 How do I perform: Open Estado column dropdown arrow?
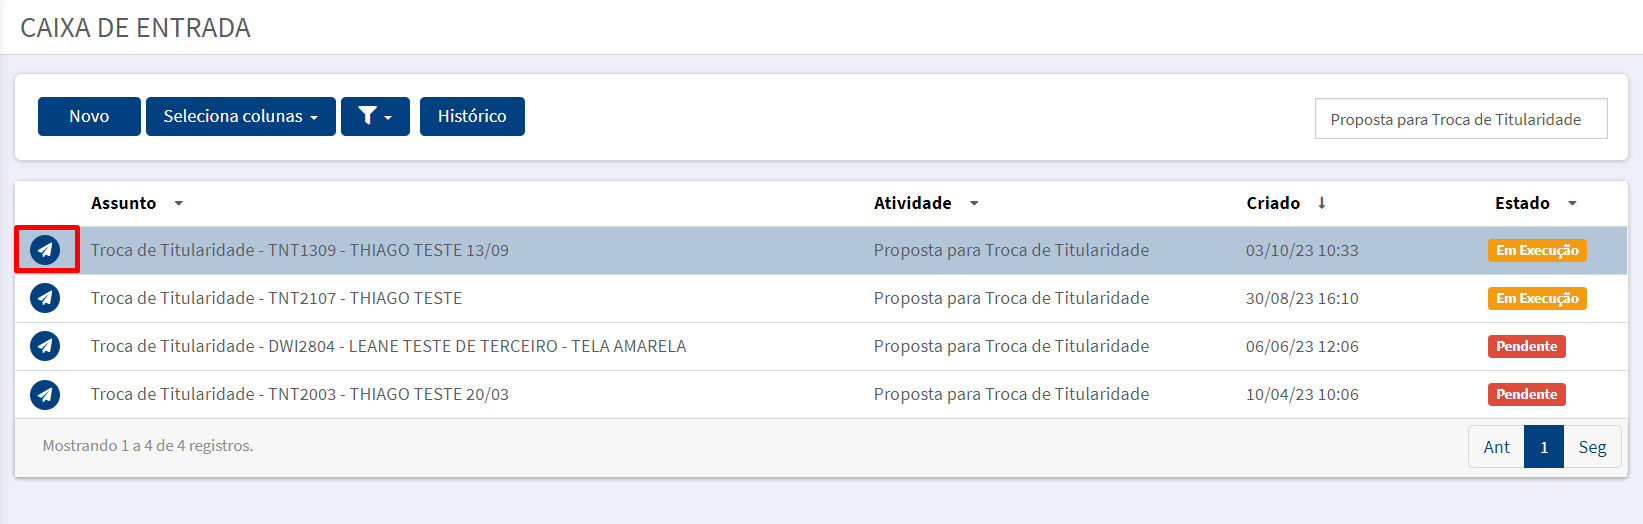[x=1572, y=203]
